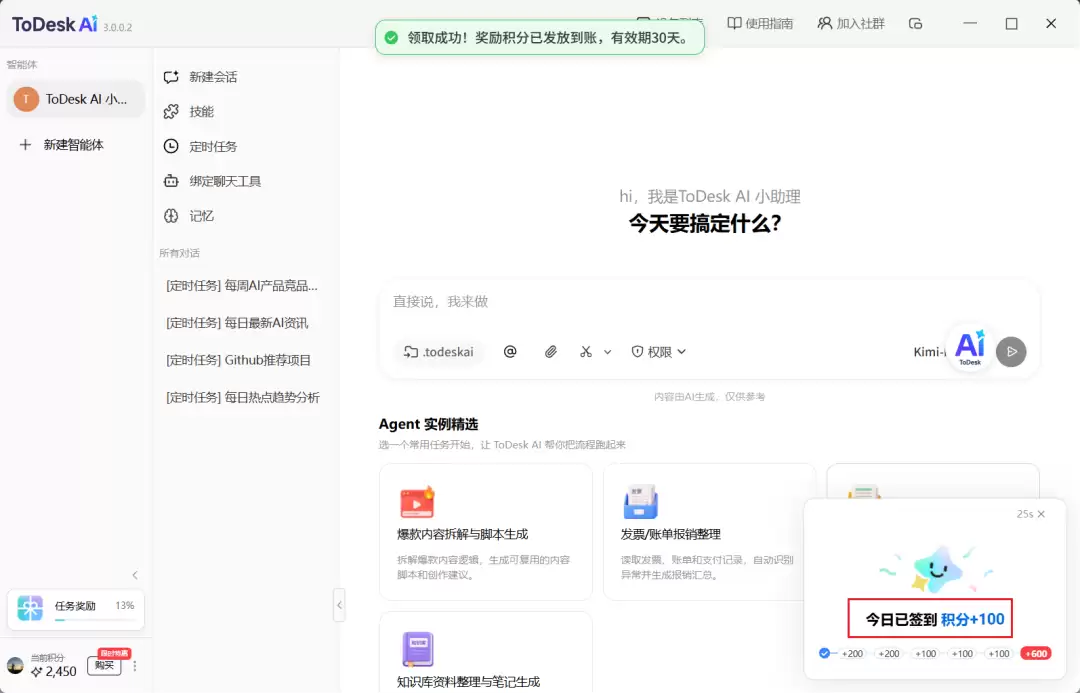Open the 定时任务 clock icon
This screenshot has height=693, width=1080.
(x=171, y=146)
